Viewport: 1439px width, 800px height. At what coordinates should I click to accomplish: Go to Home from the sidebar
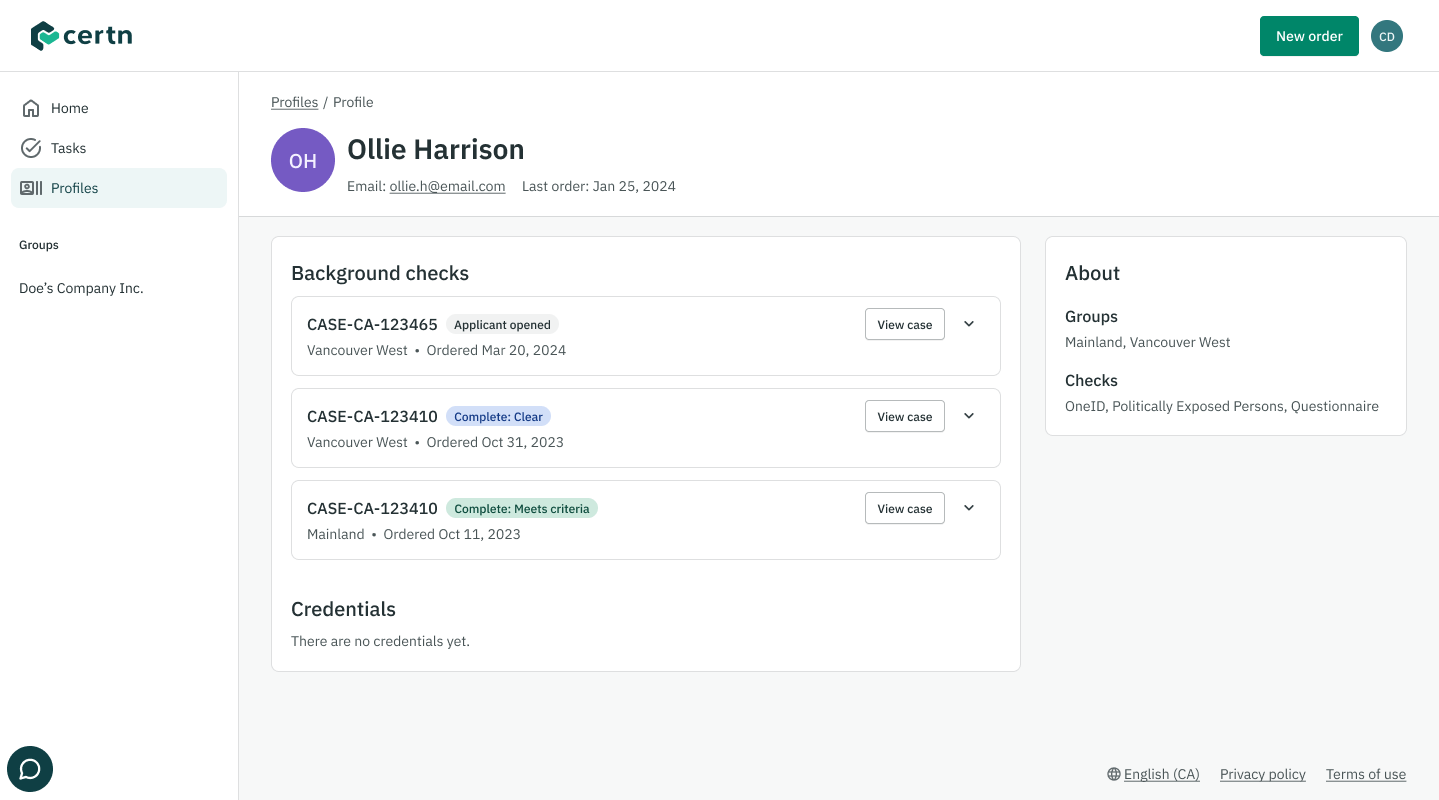[x=69, y=108]
